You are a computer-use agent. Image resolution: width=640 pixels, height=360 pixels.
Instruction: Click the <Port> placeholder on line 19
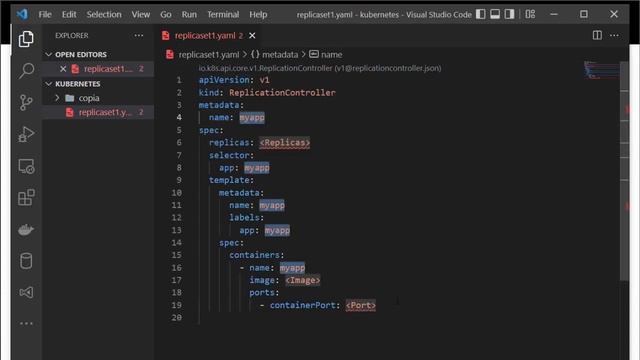pyautogui.click(x=360, y=305)
